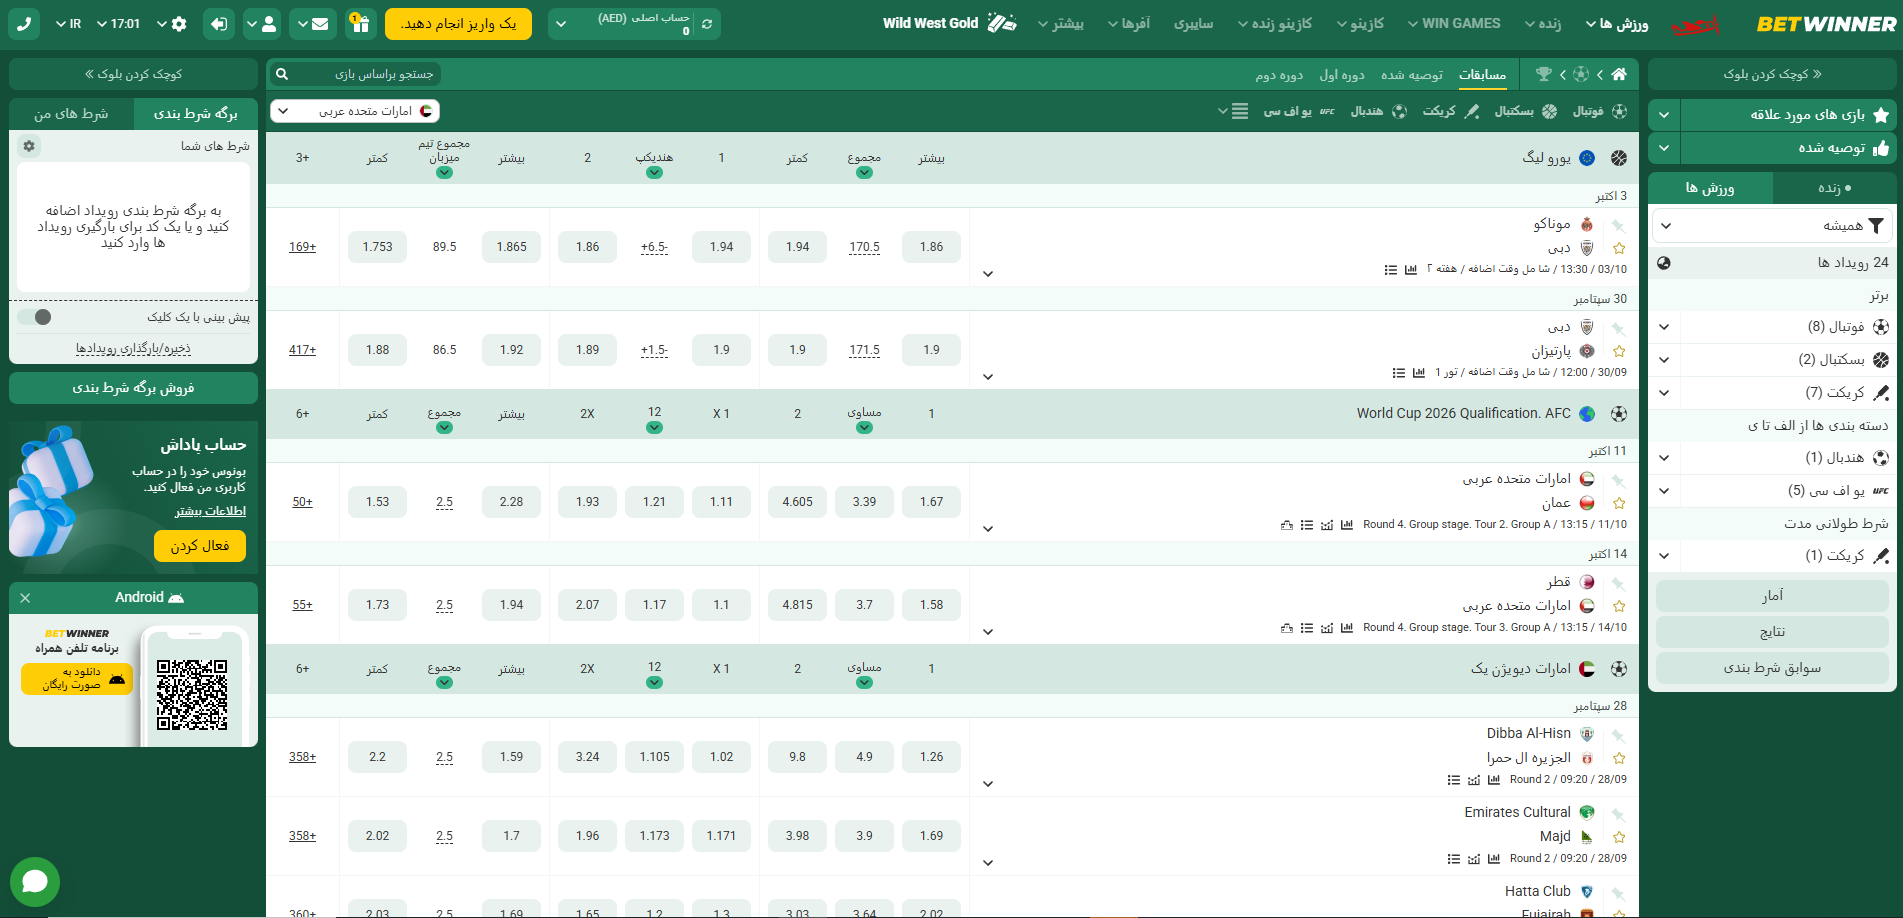Switch to the 'شرط های من' tab
The image size is (1903, 918).
click(x=71, y=114)
